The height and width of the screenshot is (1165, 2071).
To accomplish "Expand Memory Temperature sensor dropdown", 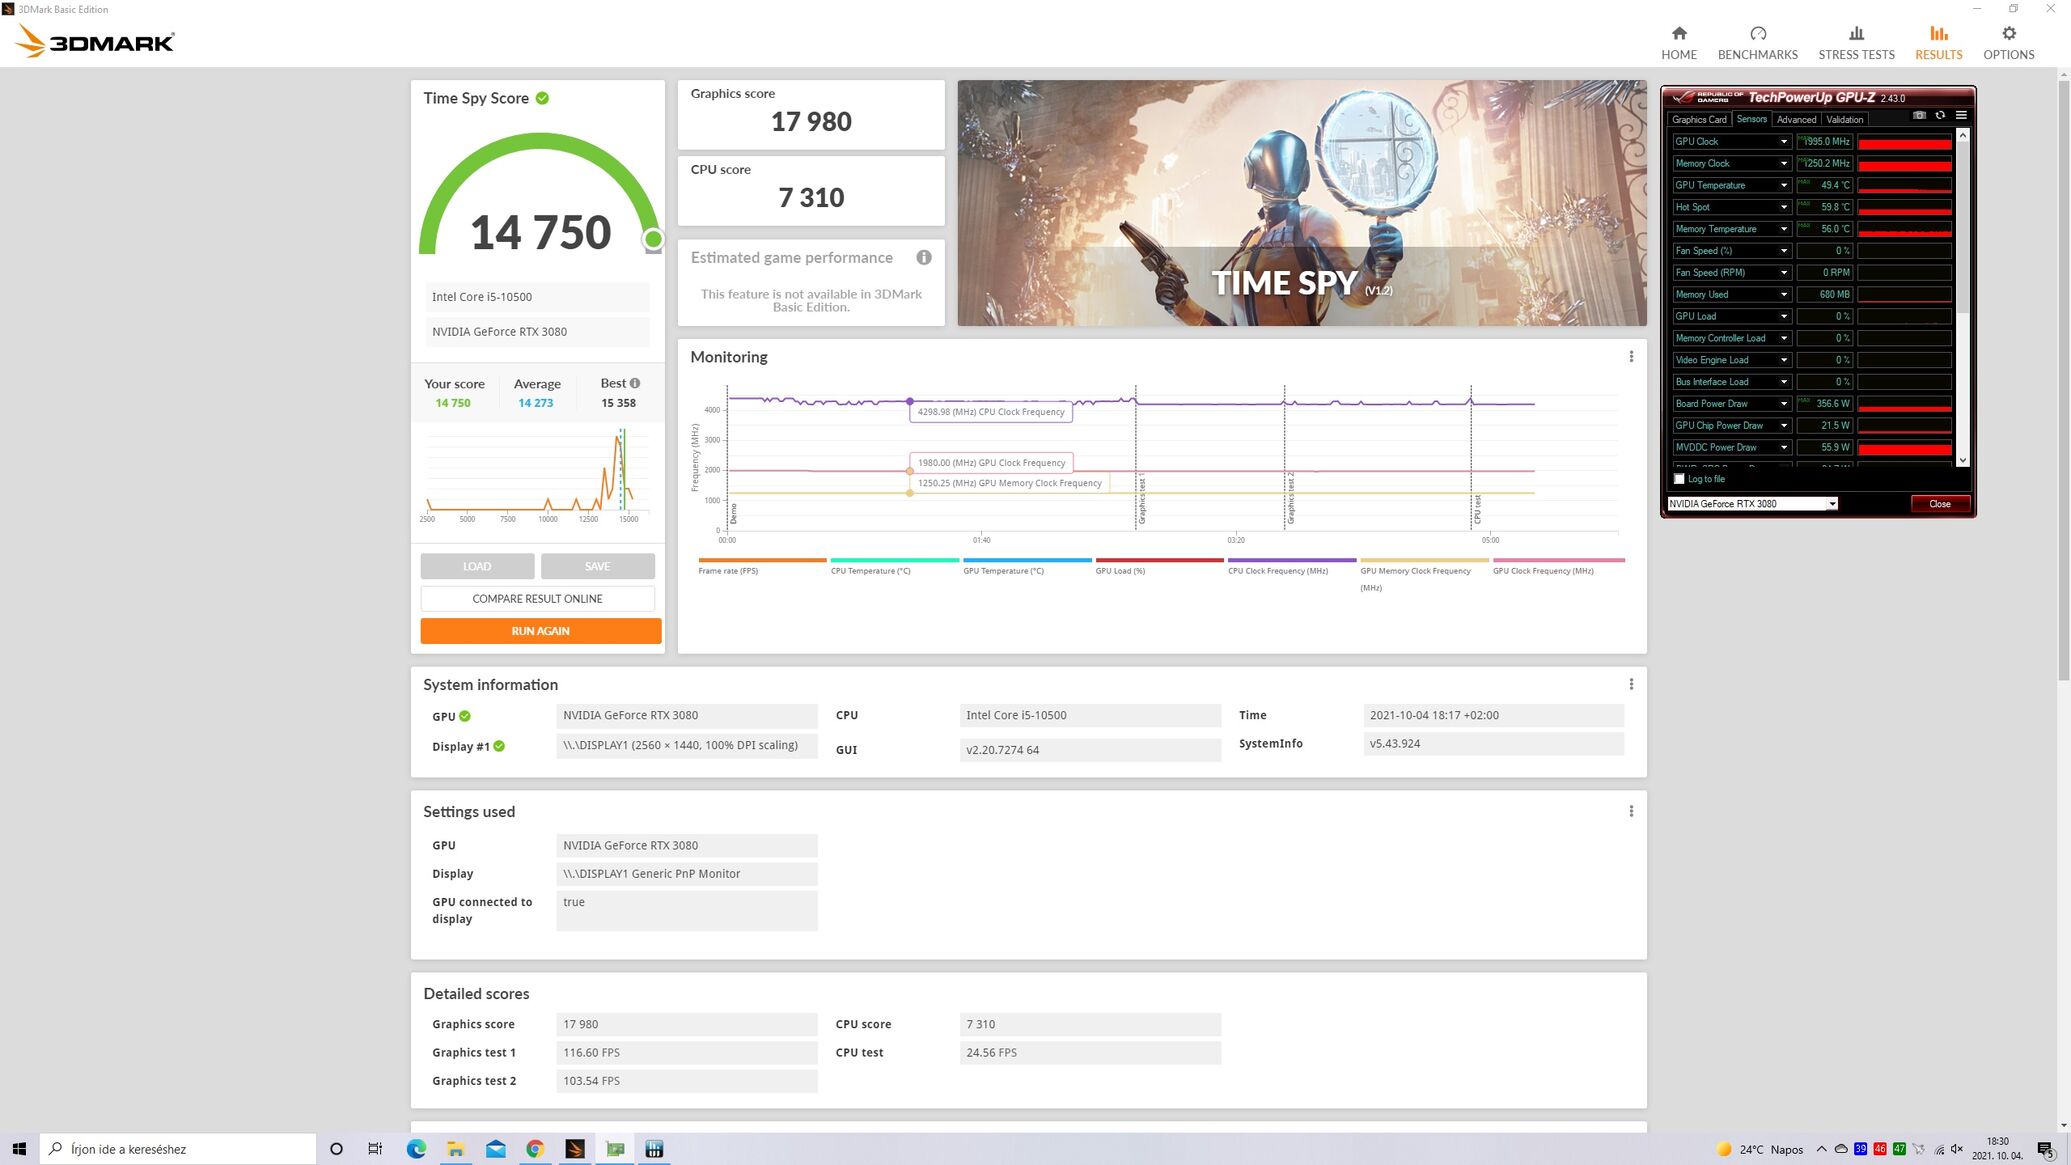I will [x=1783, y=229].
